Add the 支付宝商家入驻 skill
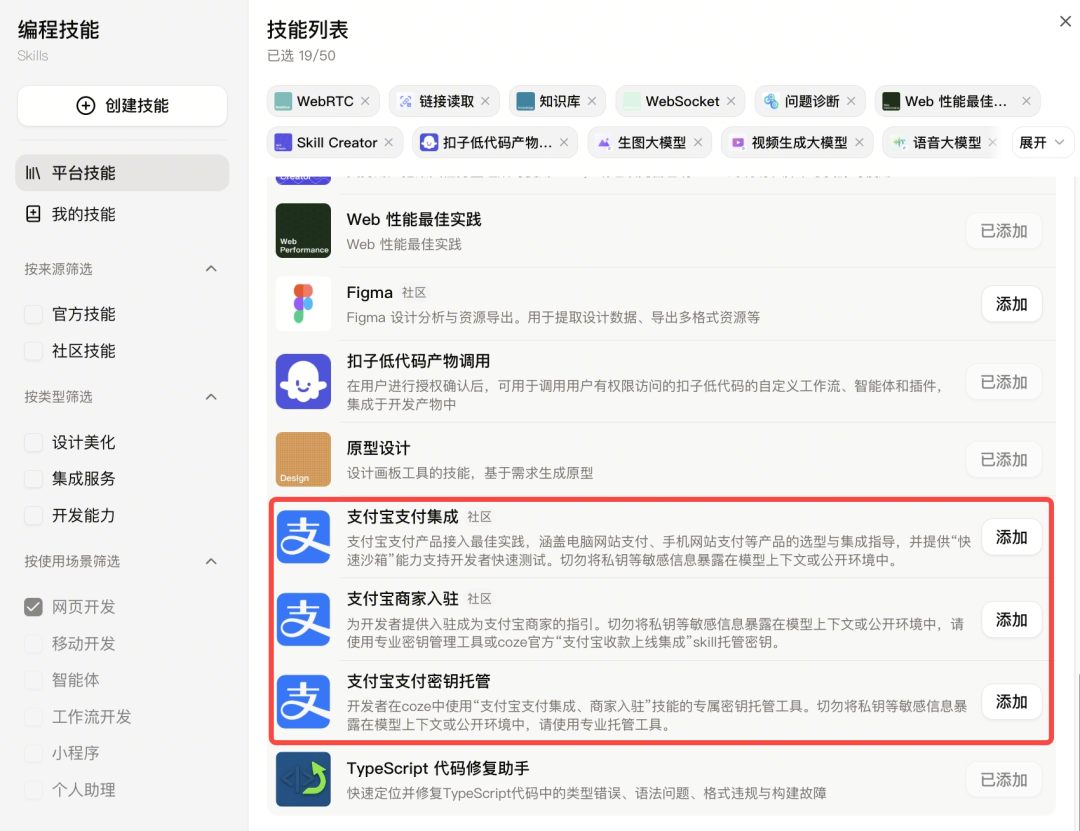1080x831 pixels. click(x=1011, y=619)
